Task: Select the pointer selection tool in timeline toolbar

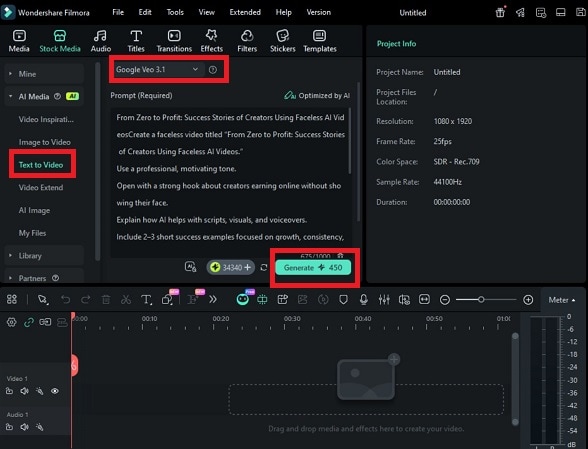Action: [43, 299]
